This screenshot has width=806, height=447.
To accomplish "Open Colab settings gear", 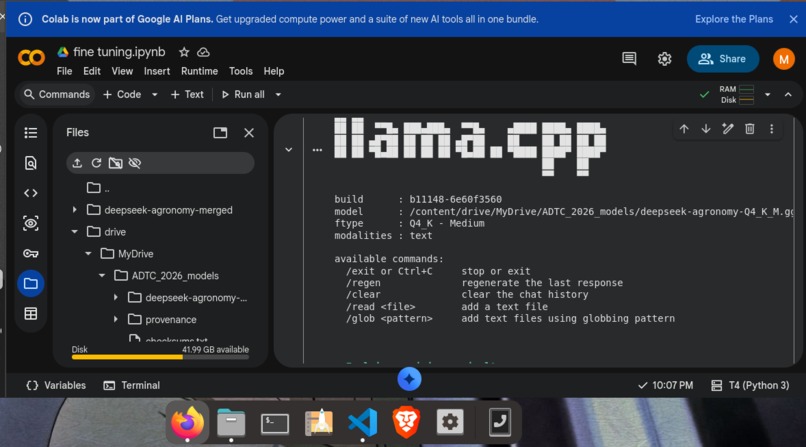I will point(664,59).
